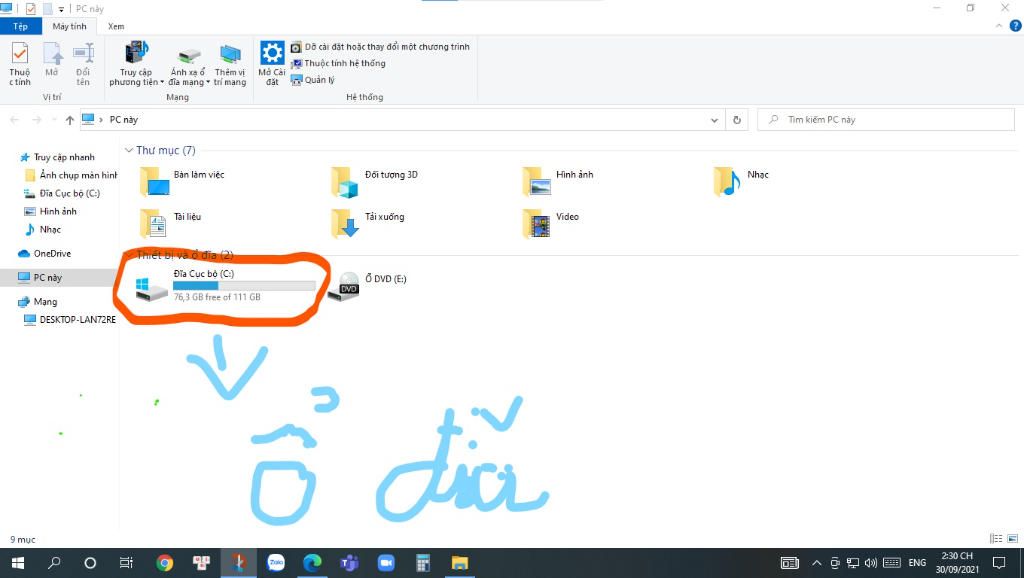This screenshot has height=578, width=1024.
Task: Switch to the Máy tính tab
Action: (69, 26)
